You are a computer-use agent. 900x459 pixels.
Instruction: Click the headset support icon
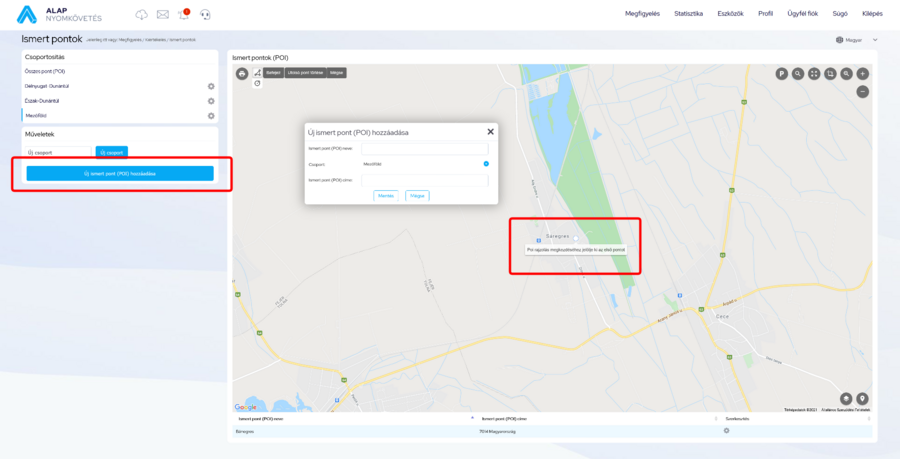tap(205, 14)
